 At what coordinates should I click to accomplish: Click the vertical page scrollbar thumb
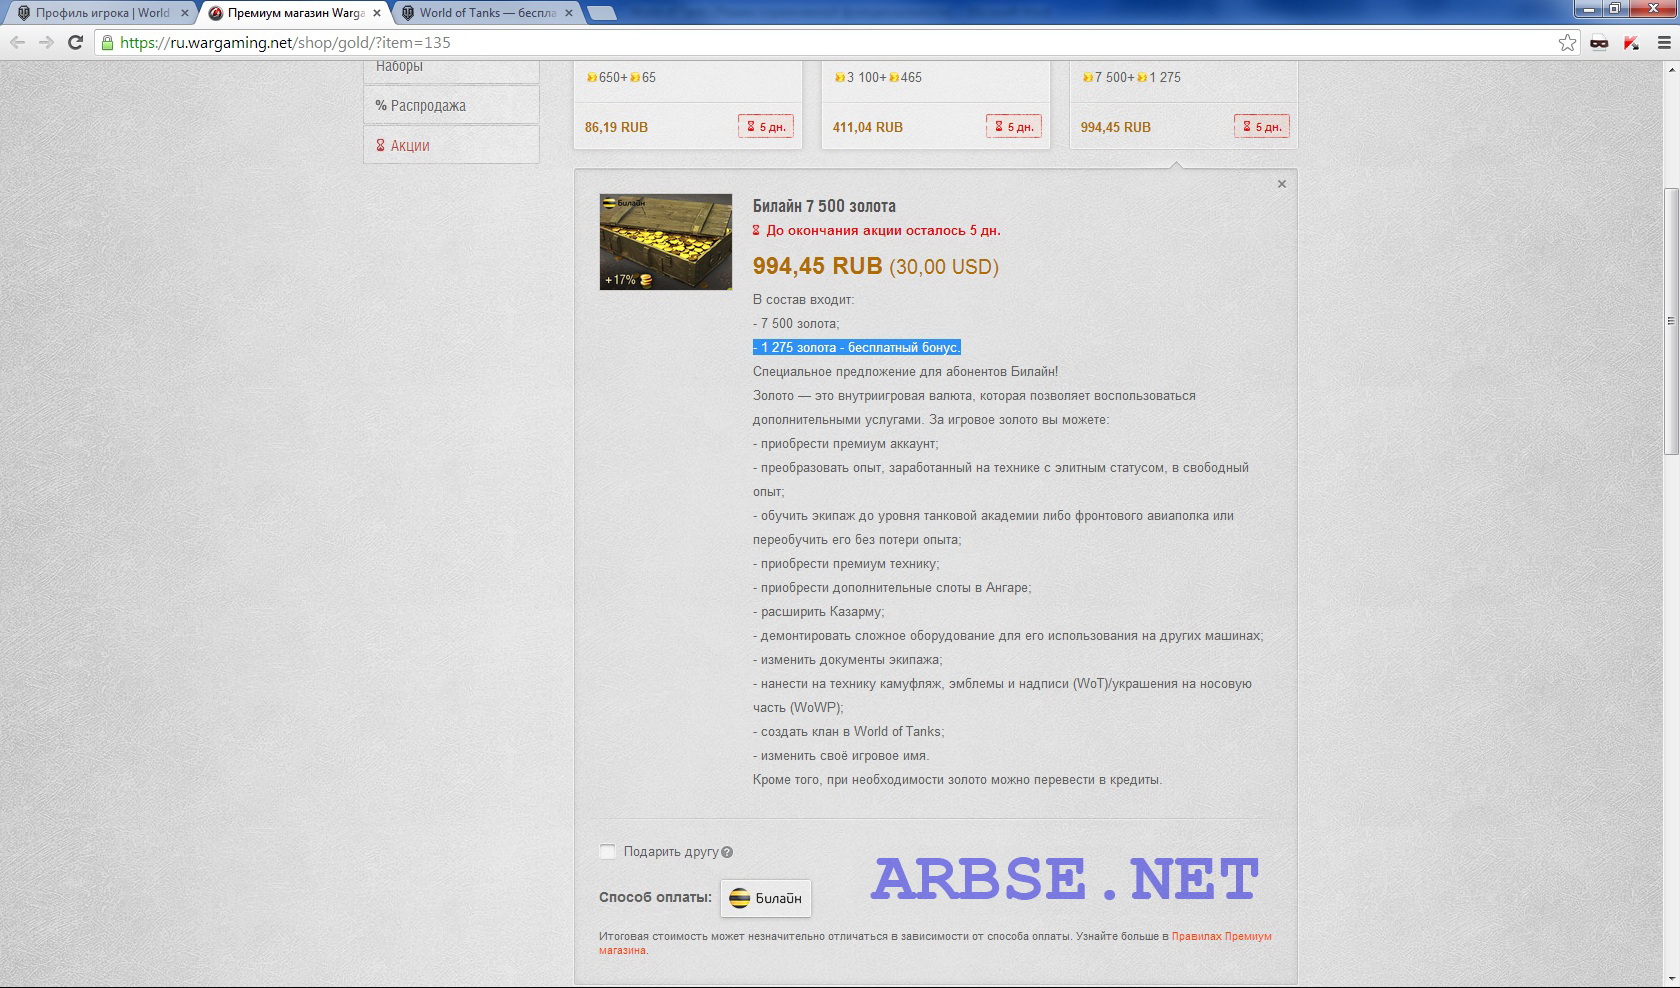1671,320
